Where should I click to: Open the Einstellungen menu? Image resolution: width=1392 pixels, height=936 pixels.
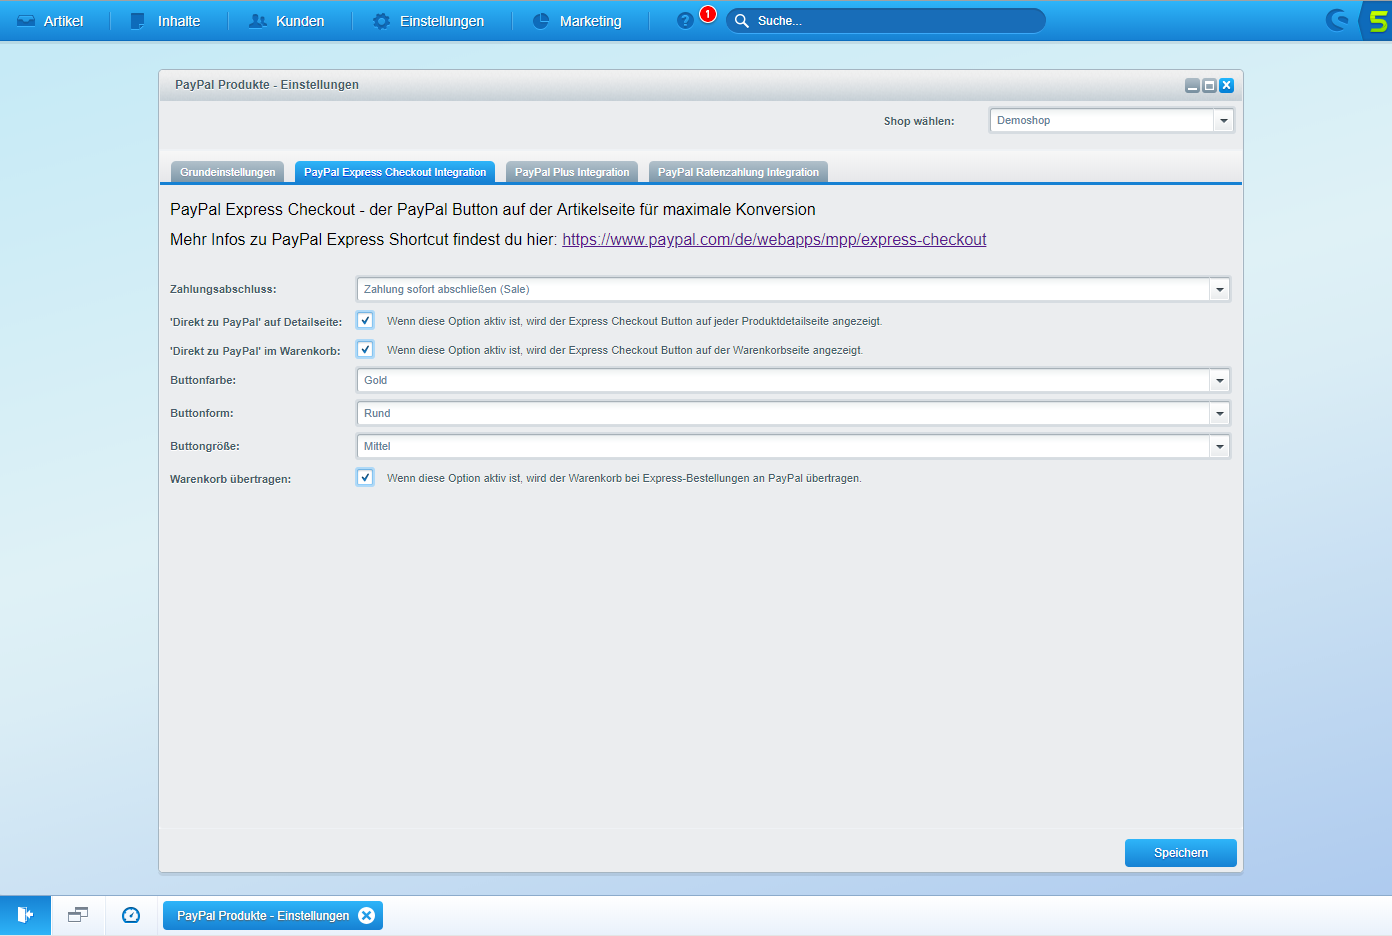pos(428,21)
